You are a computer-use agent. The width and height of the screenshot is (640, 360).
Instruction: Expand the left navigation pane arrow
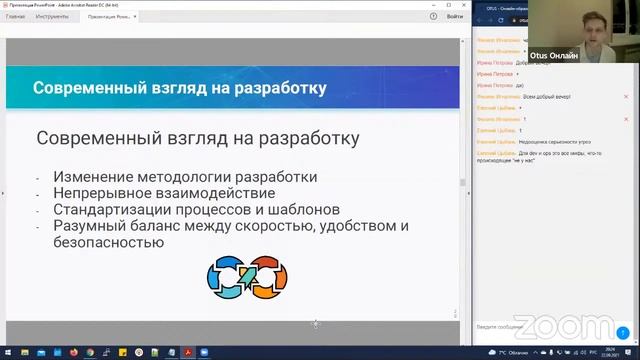click(2, 193)
